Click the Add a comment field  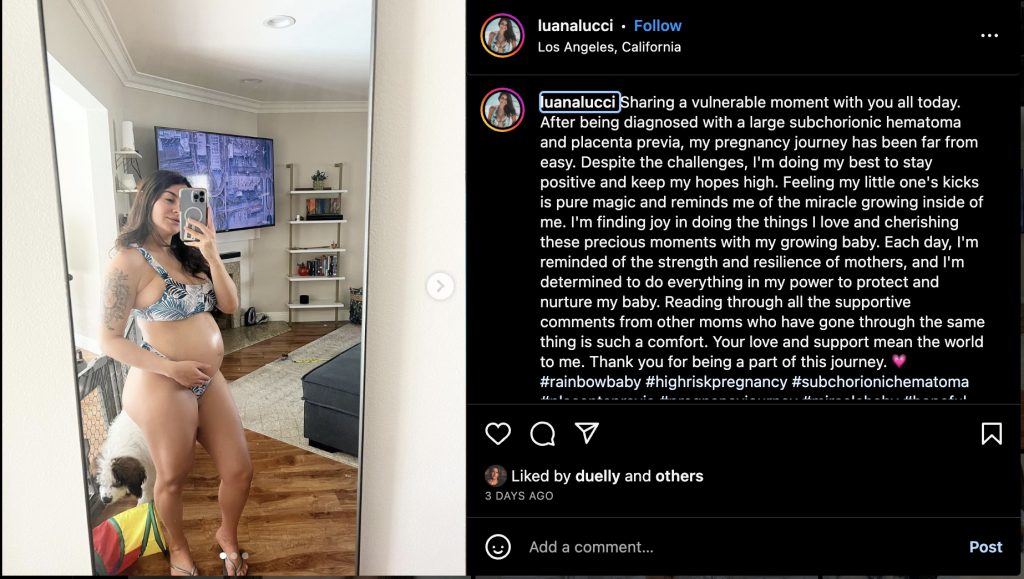744,547
